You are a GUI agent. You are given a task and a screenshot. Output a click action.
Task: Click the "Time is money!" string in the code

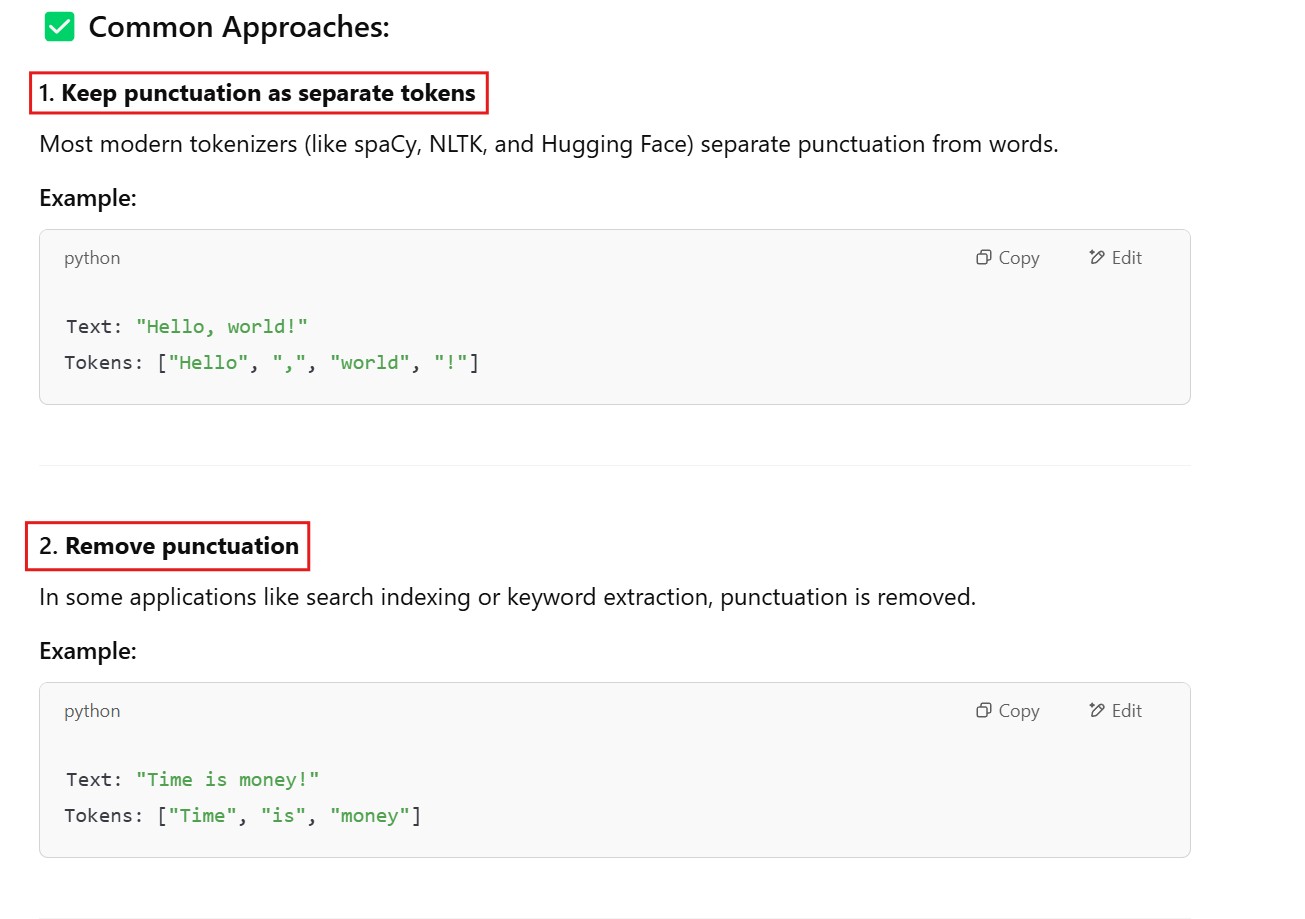coord(227,780)
